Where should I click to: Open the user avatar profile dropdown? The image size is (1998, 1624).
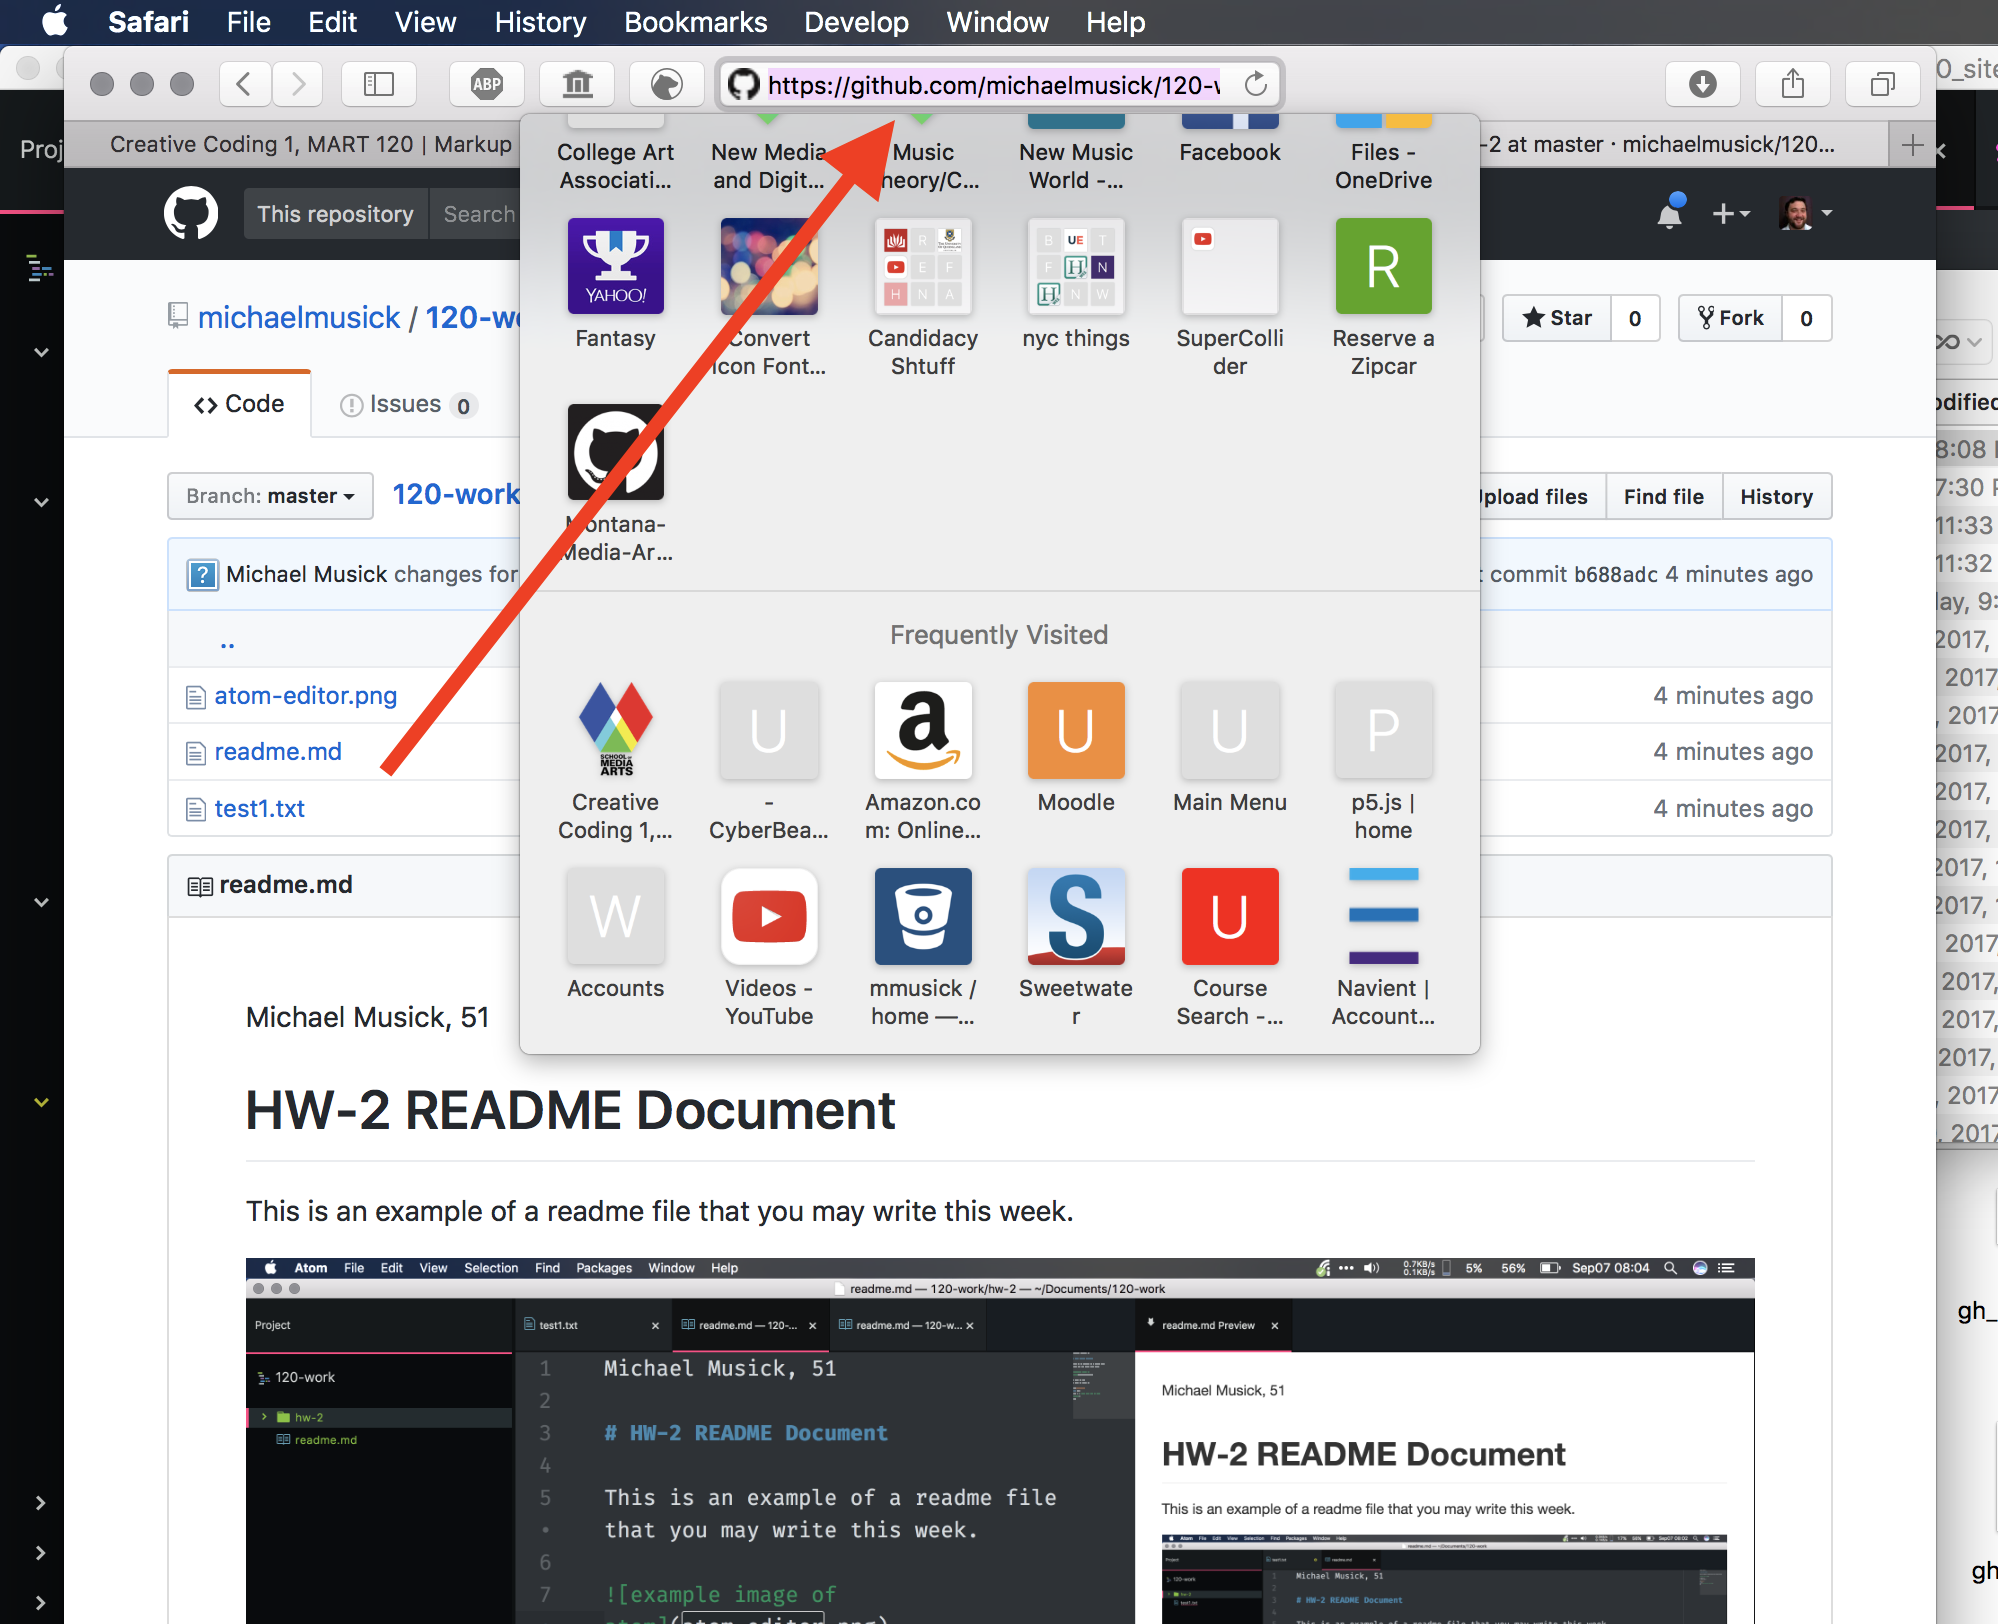tap(1806, 213)
